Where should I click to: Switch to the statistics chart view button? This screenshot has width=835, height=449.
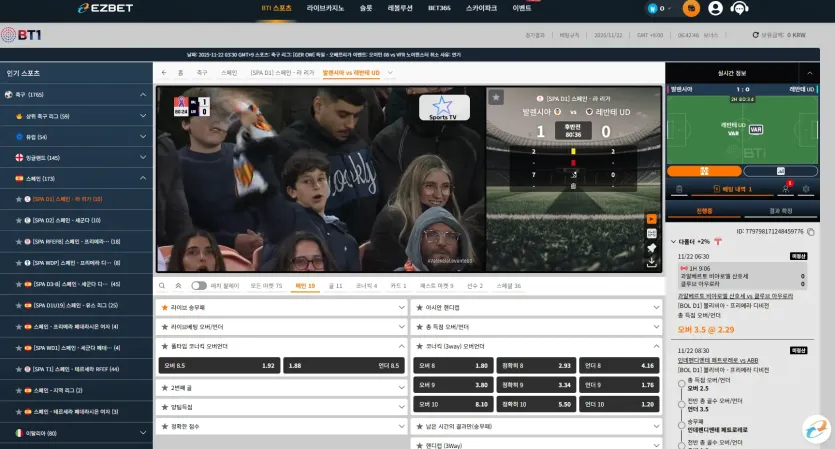point(780,171)
